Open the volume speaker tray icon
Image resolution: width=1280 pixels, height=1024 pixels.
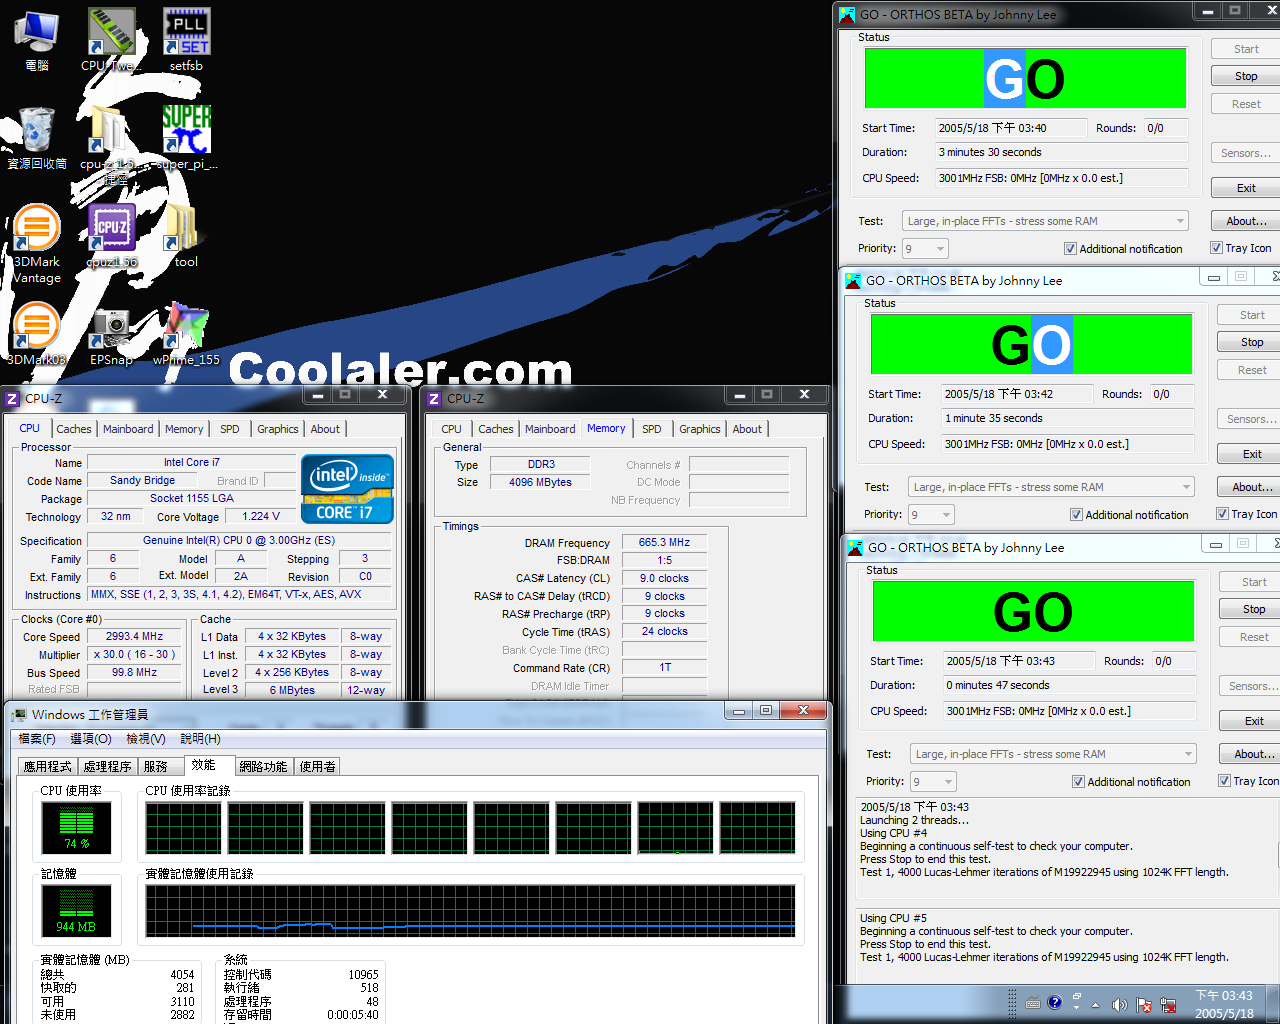click(x=1119, y=1005)
